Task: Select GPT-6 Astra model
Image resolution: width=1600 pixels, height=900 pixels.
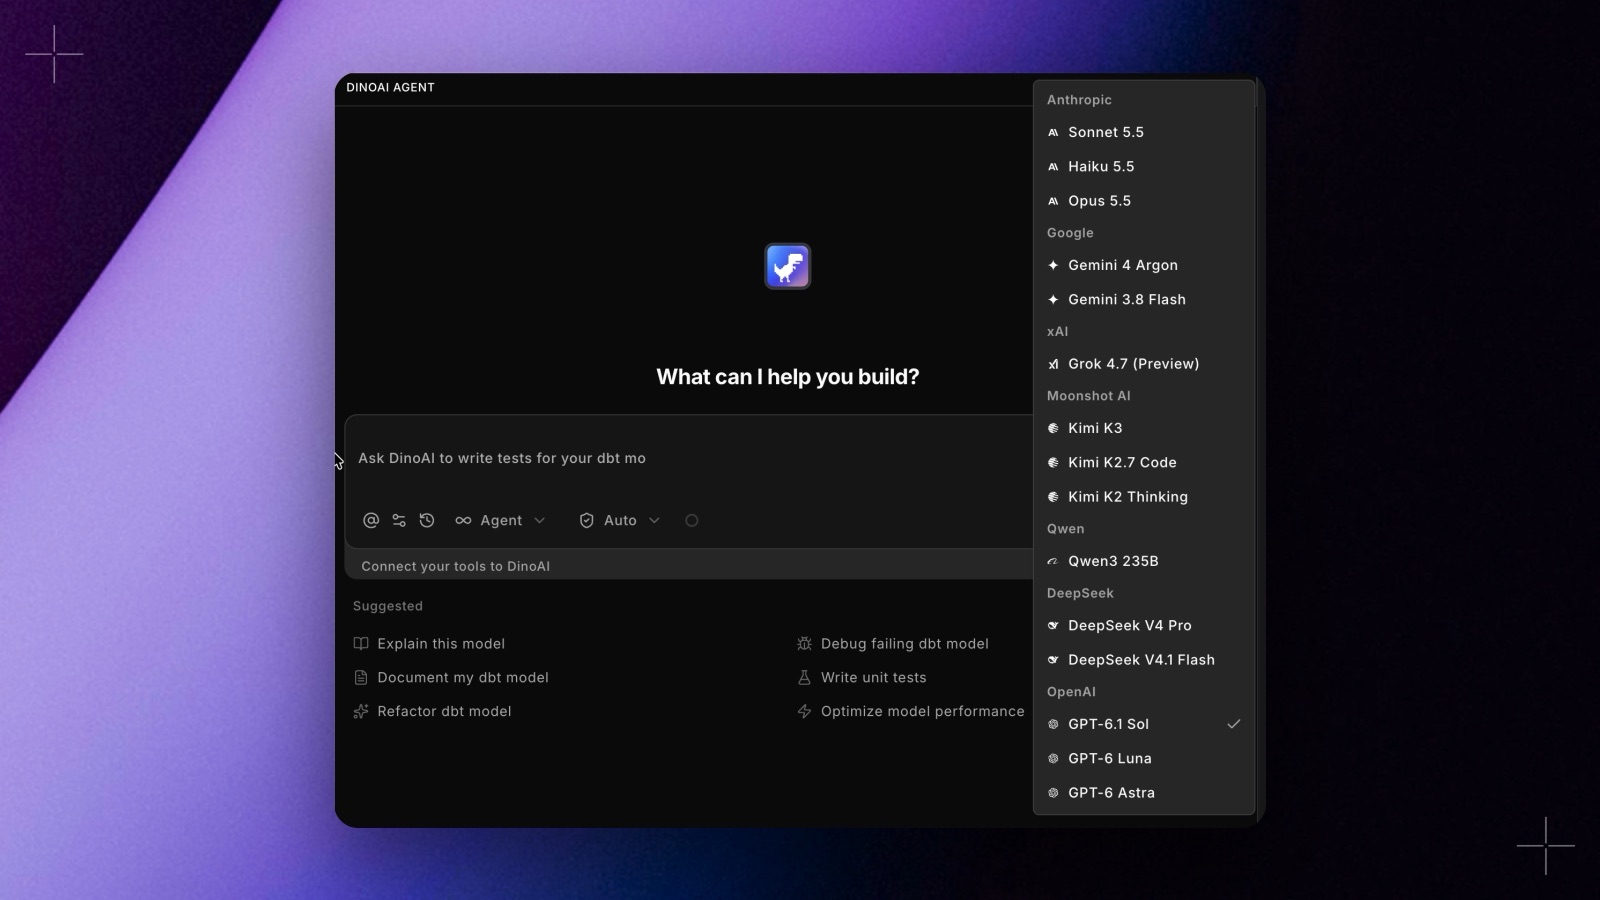Action: click(x=1144, y=793)
